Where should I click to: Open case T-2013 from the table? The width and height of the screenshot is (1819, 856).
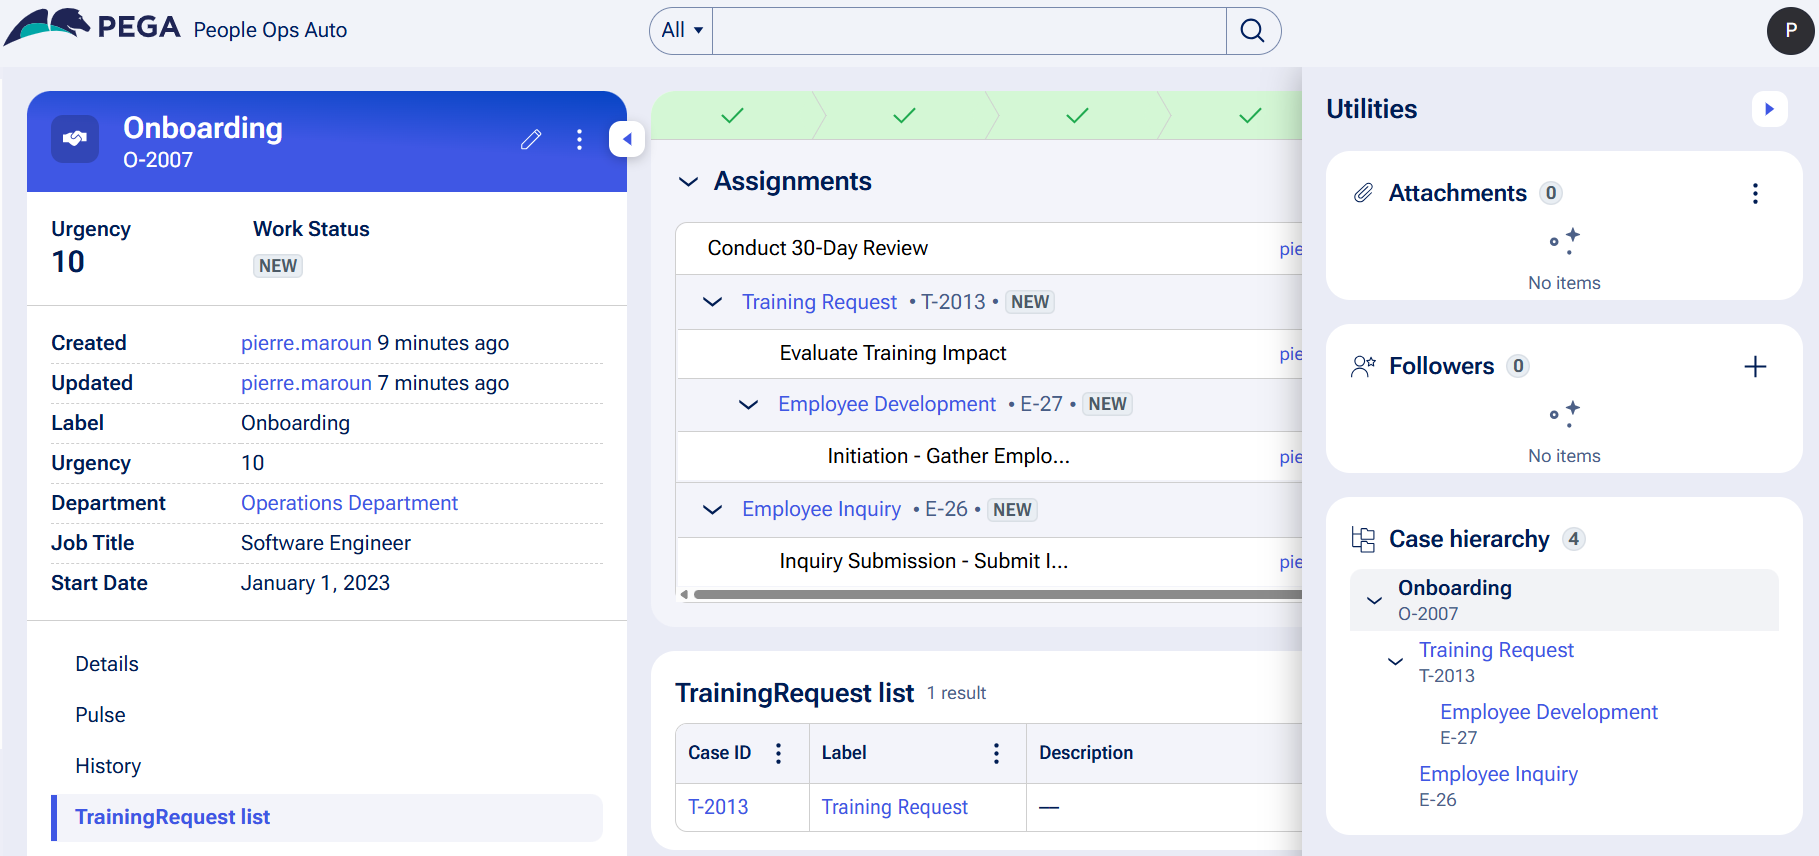[x=718, y=807]
